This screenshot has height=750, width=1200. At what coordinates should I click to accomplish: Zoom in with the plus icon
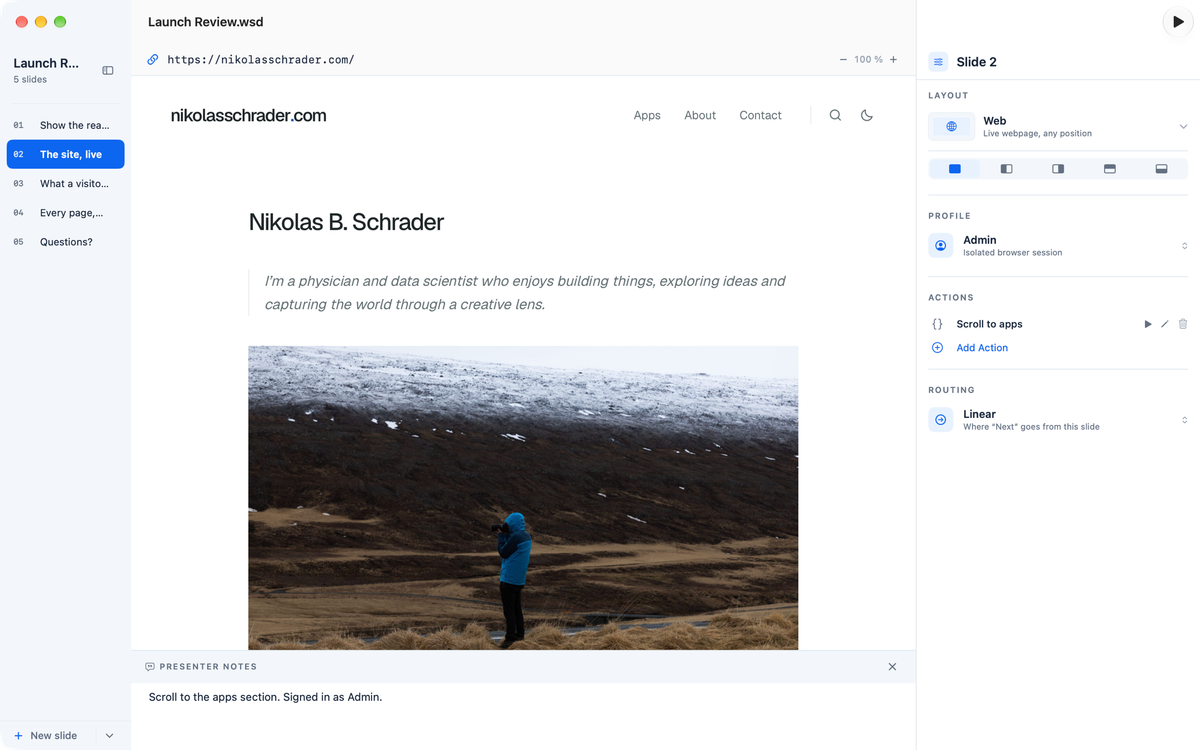pyautogui.click(x=894, y=60)
